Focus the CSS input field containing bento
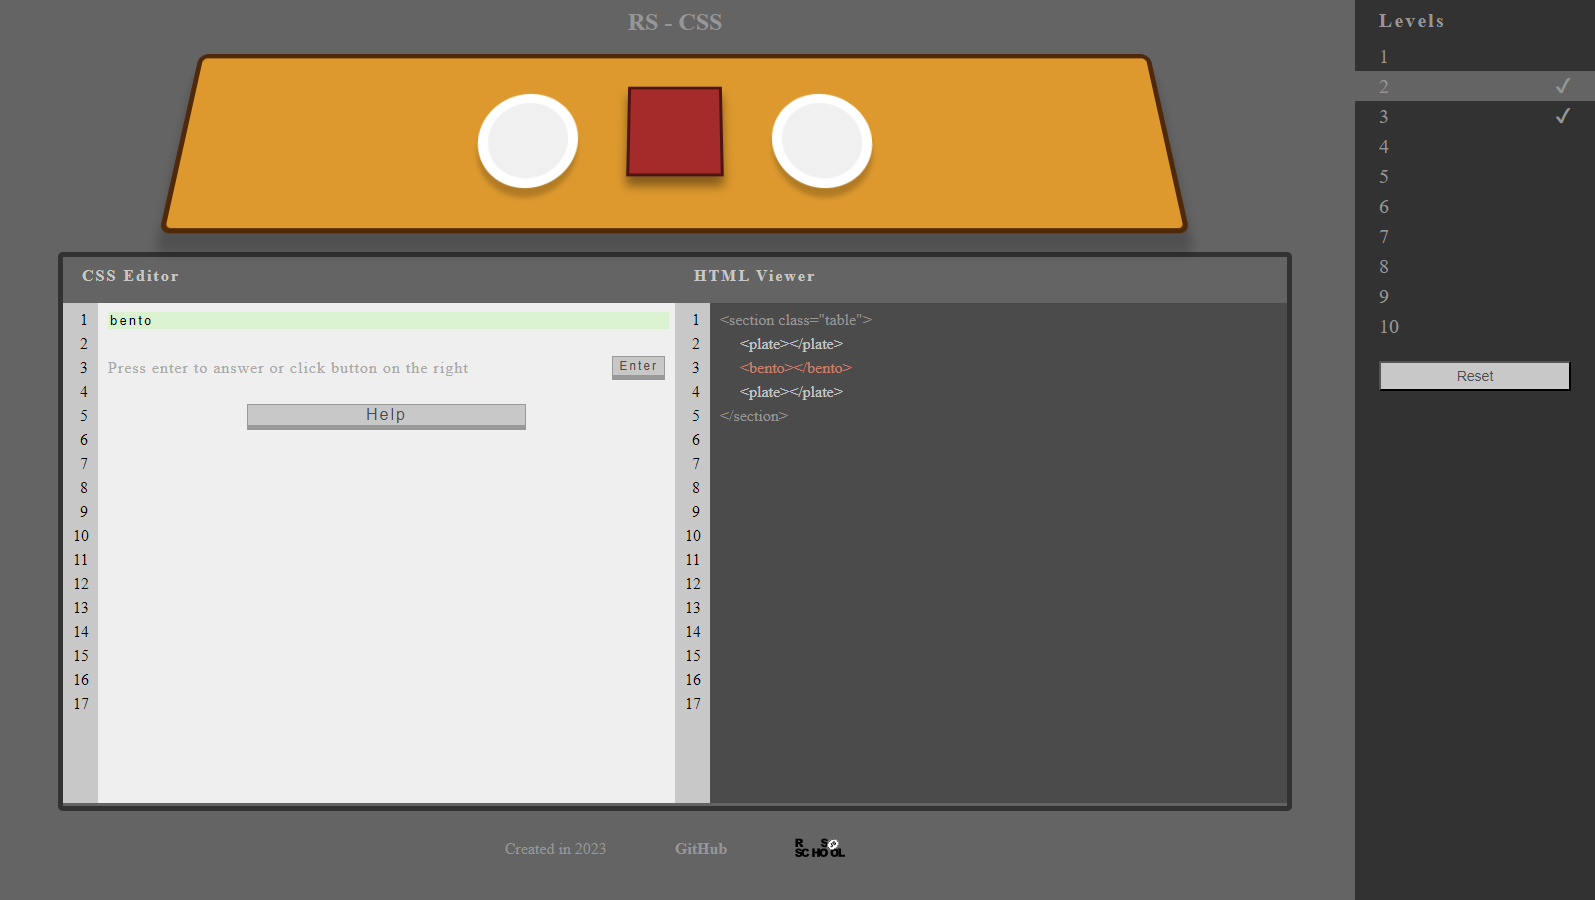This screenshot has width=1595, height=900. tap(388, 320)
